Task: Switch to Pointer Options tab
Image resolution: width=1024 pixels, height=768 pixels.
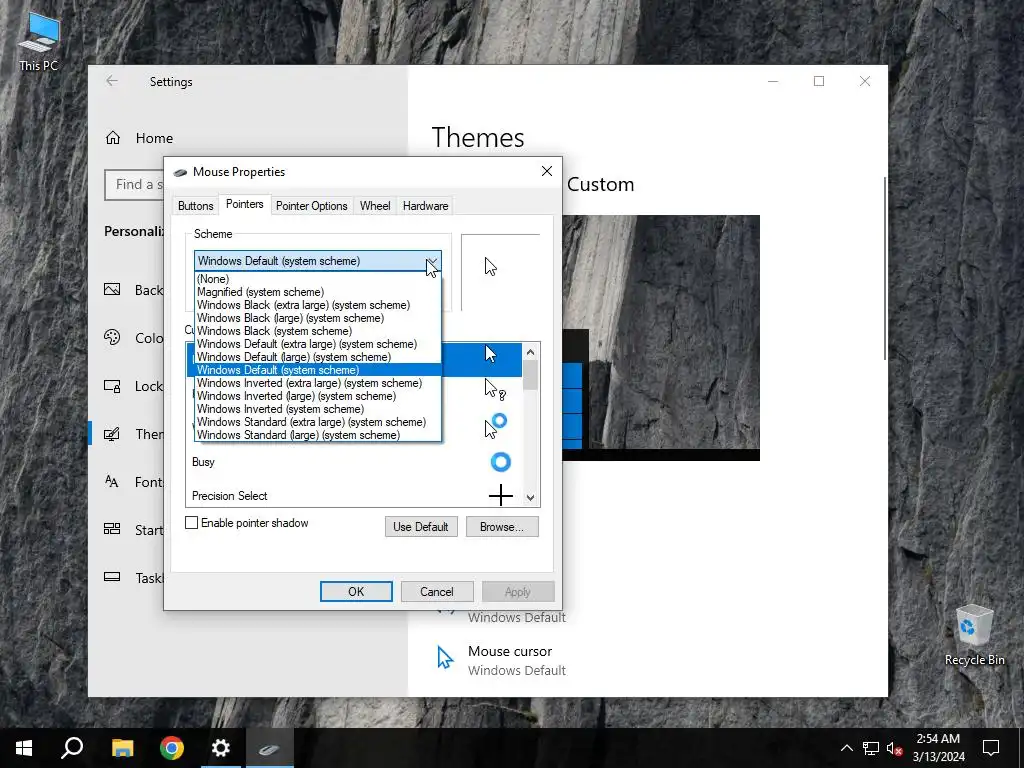Action: [312, 206]
